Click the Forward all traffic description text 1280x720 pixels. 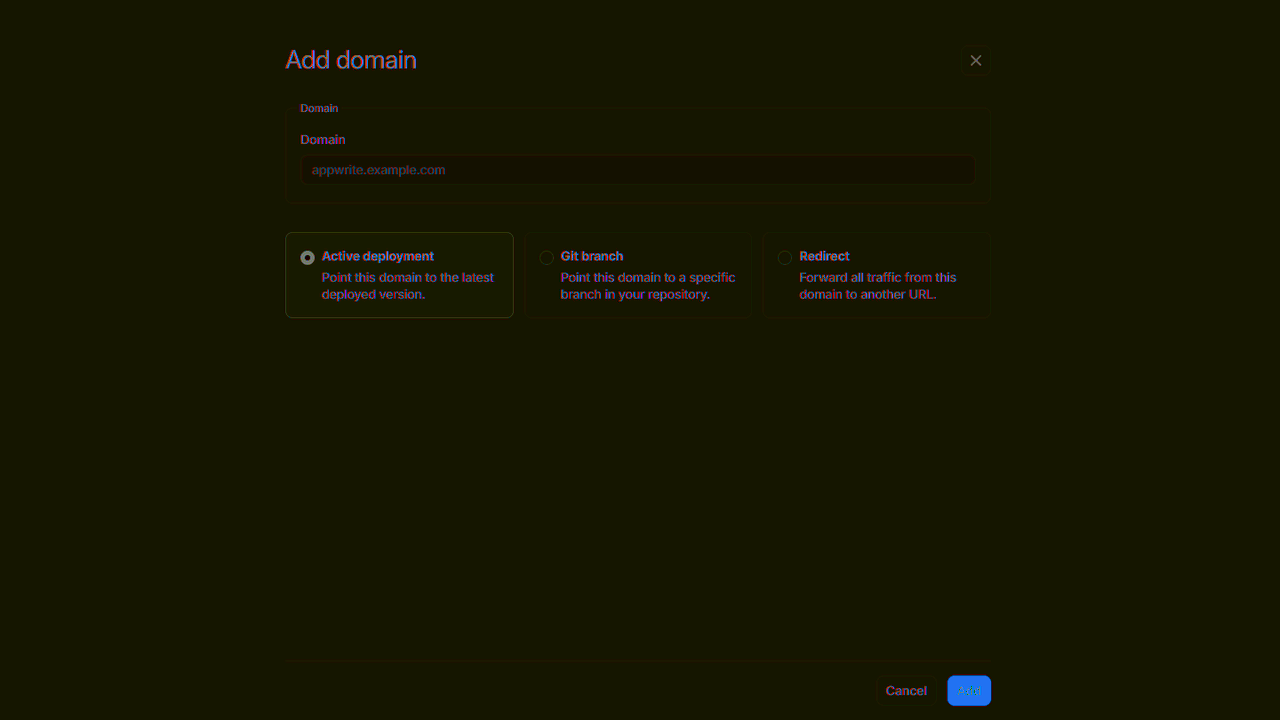[x=877, y=286]
